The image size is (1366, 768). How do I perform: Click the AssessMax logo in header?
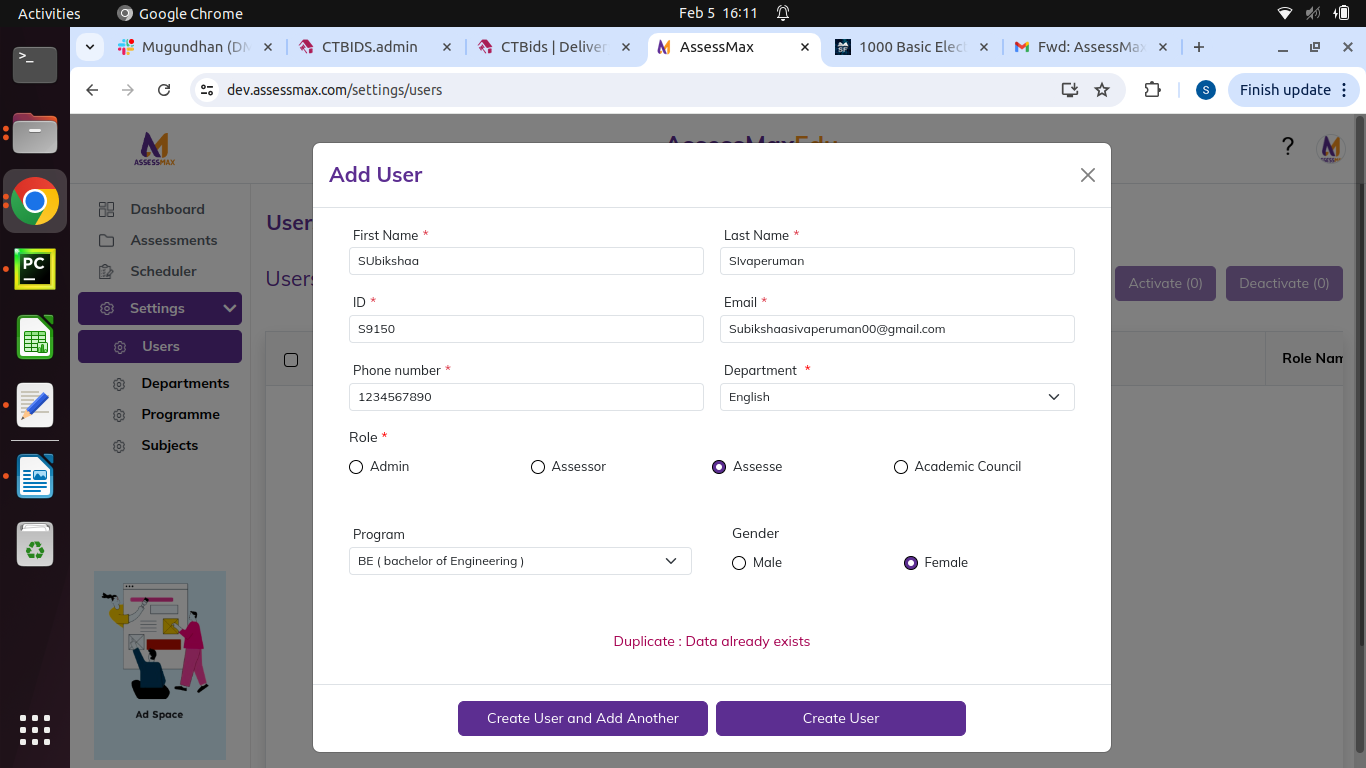point(154,148)
